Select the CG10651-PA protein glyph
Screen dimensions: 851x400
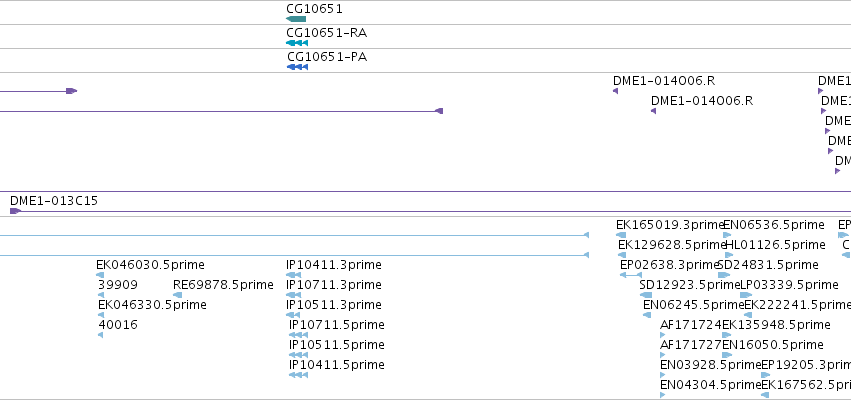click(297, 67)
